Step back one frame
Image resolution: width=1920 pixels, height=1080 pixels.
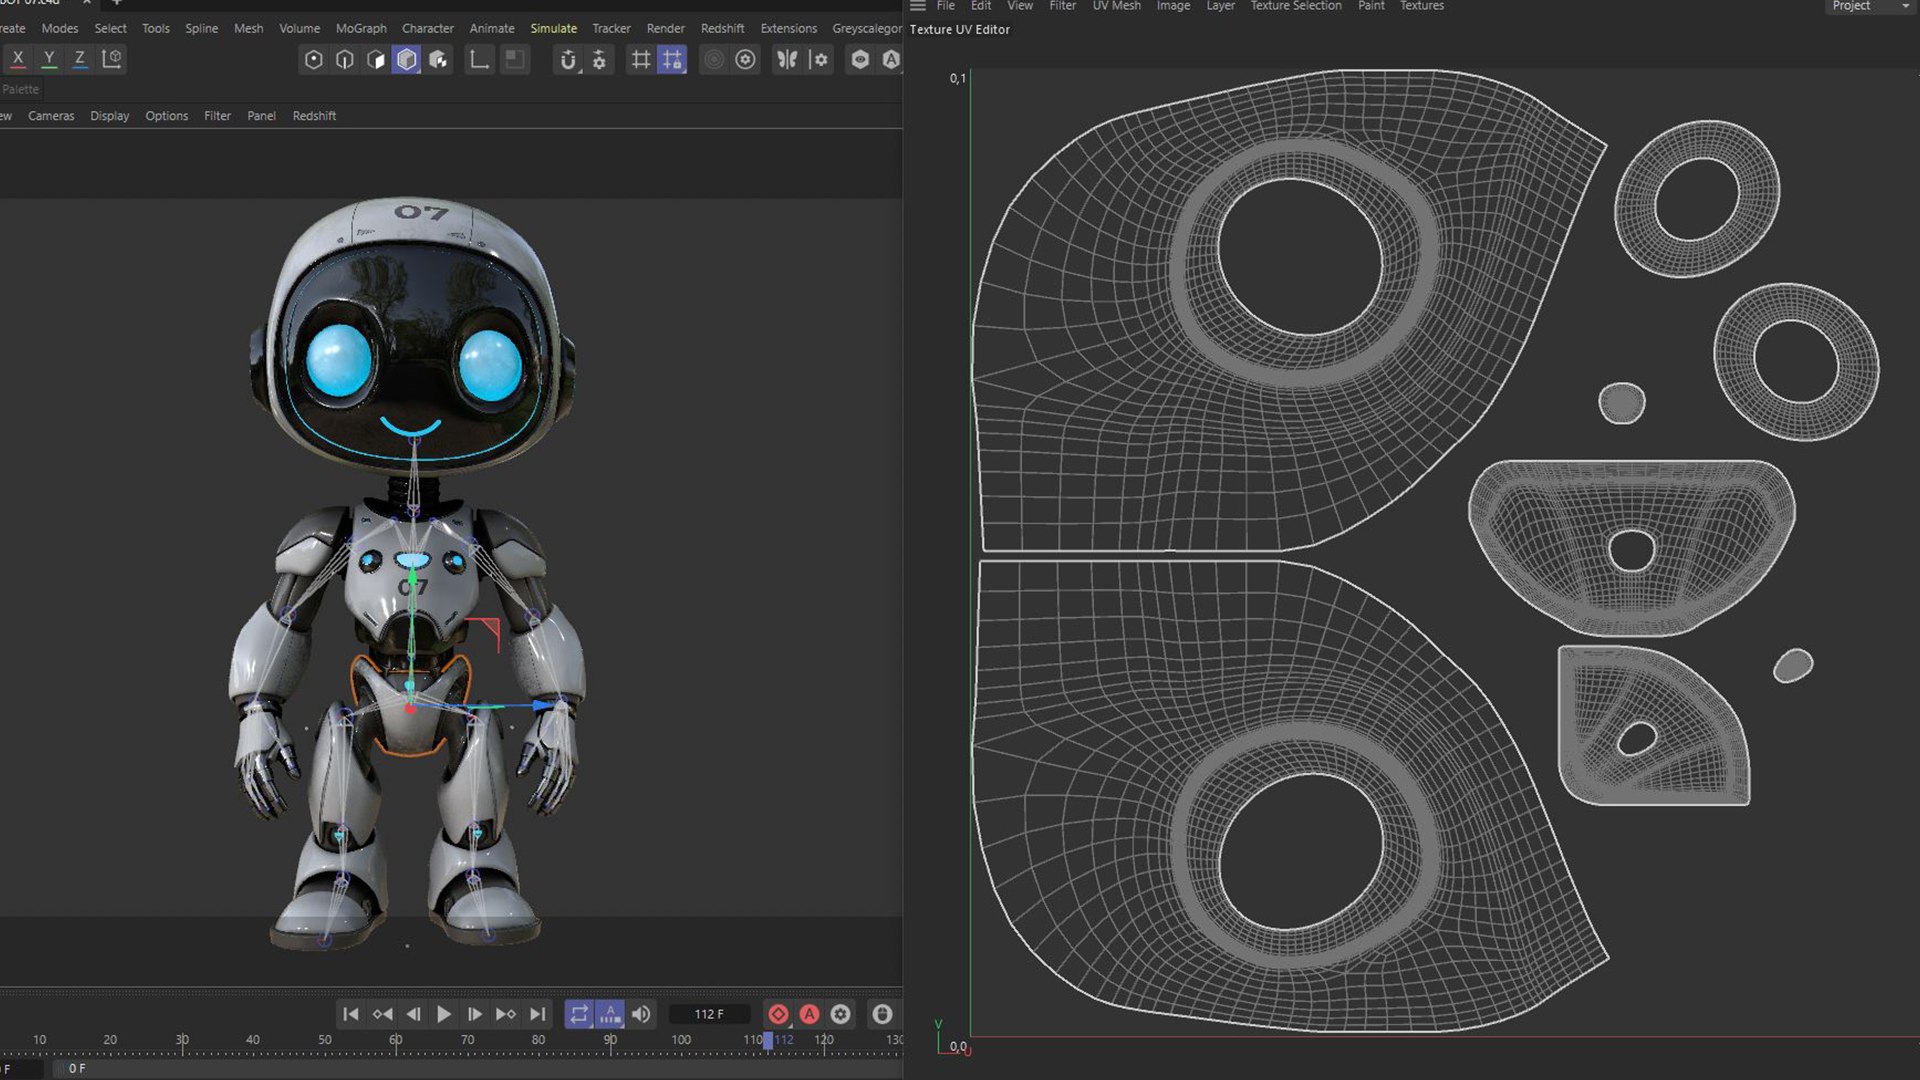tap(413, 1014)
